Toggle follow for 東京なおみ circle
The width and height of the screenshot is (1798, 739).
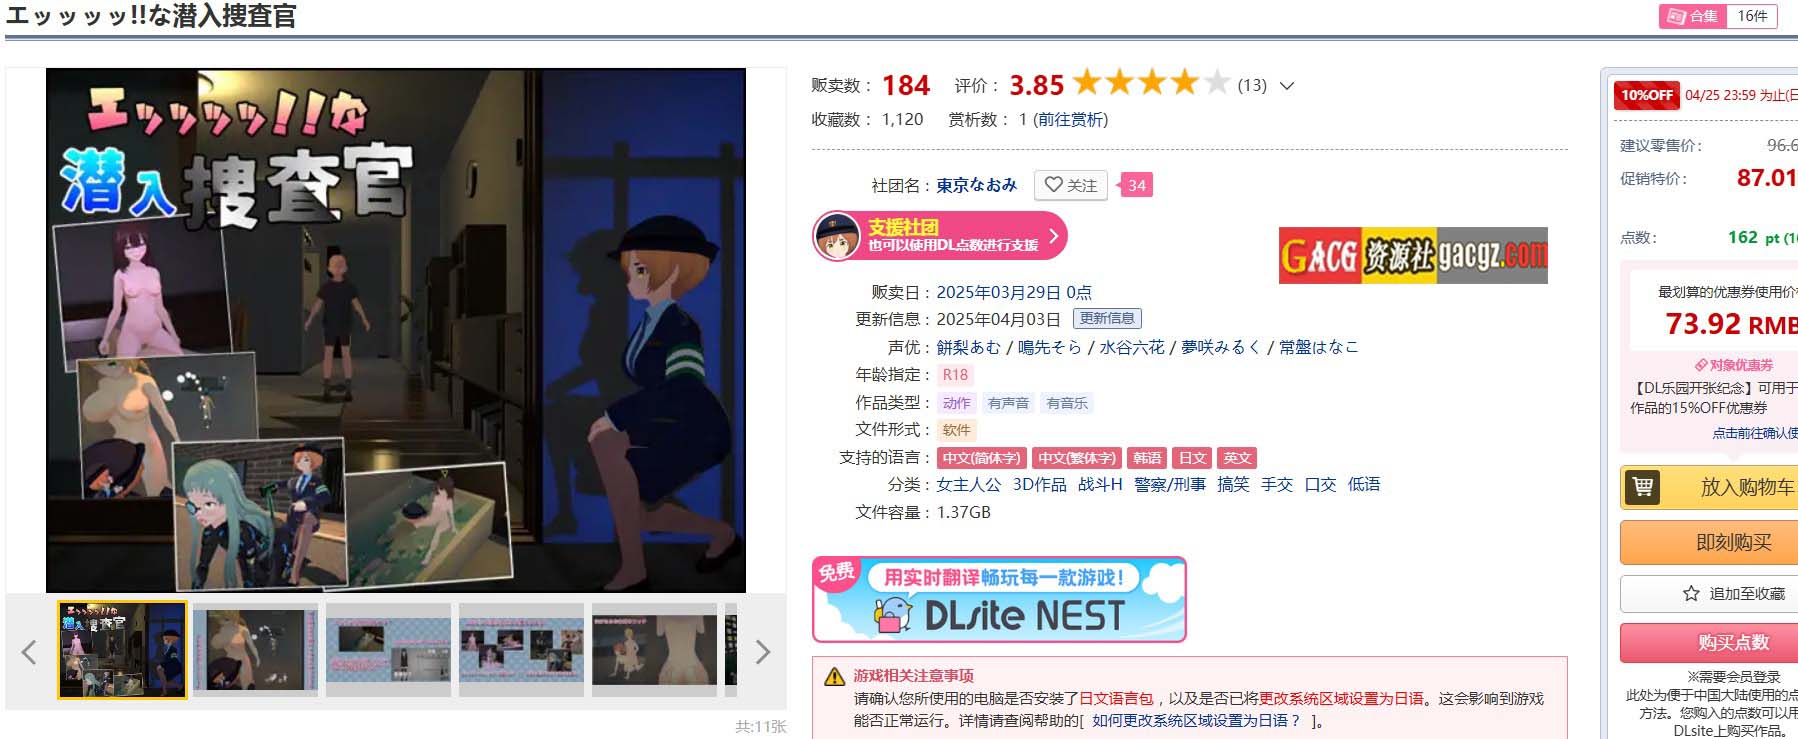pos(1070,185)
